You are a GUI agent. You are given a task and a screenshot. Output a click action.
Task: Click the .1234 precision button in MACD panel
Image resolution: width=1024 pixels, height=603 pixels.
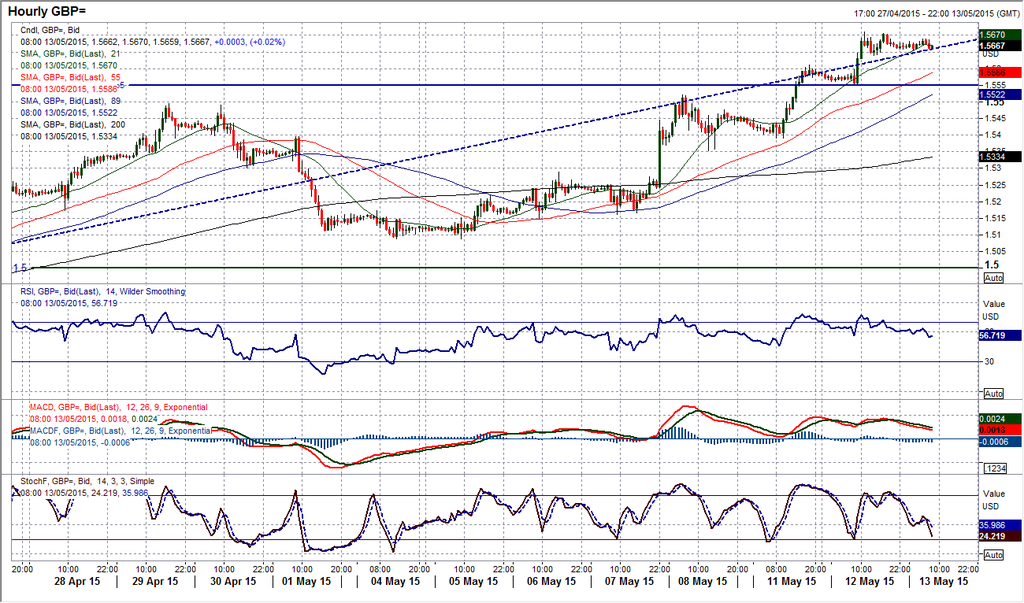[995, 468]
